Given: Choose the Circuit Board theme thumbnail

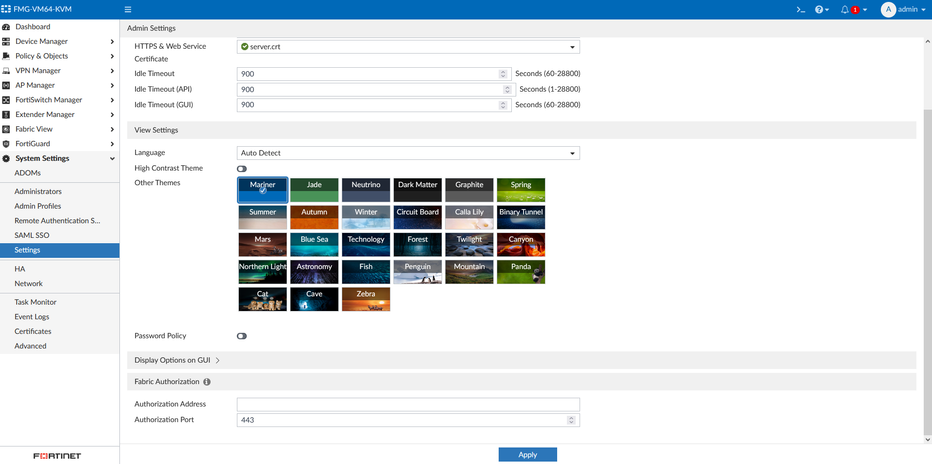Looking at the screenshot, I should (418, 217).
